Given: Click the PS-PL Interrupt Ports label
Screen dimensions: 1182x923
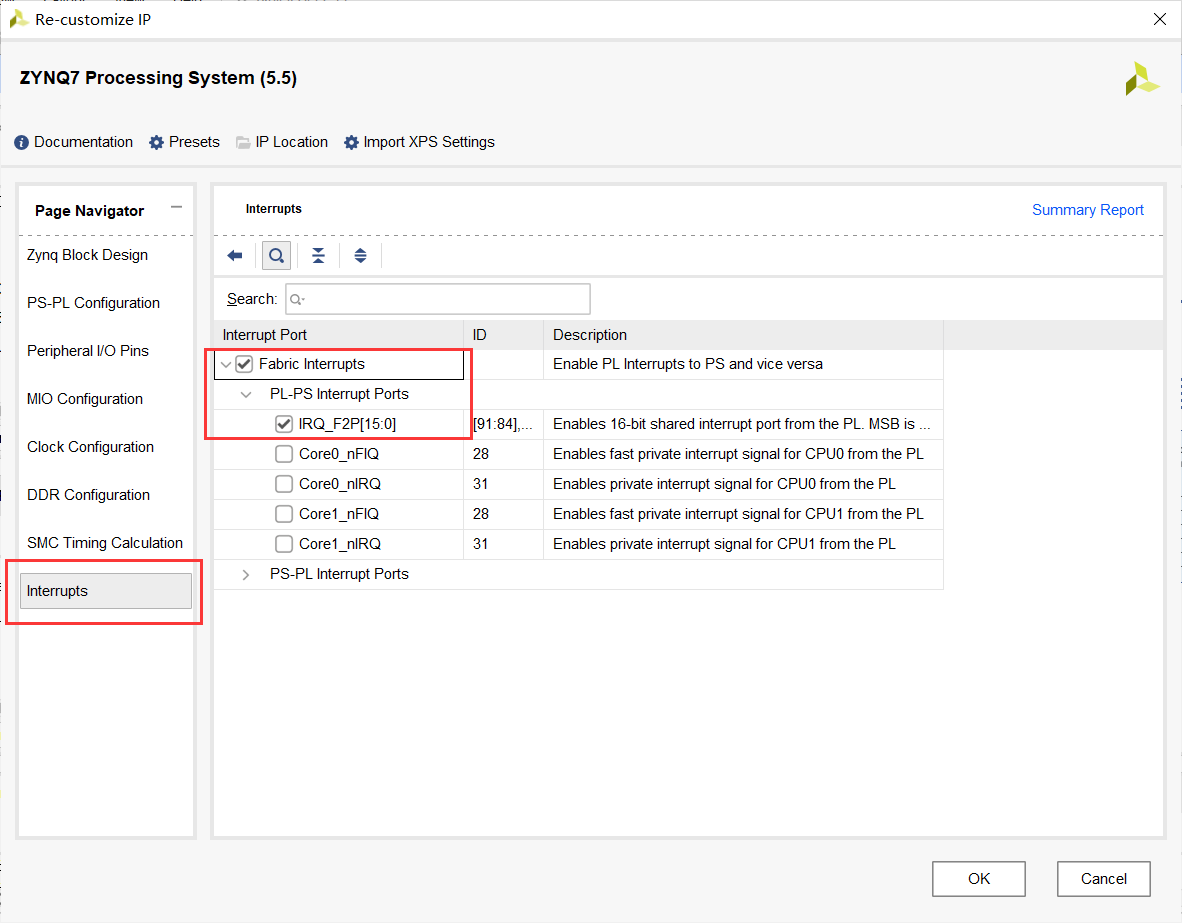Looking at the screenshot, I should pos(339,574).
